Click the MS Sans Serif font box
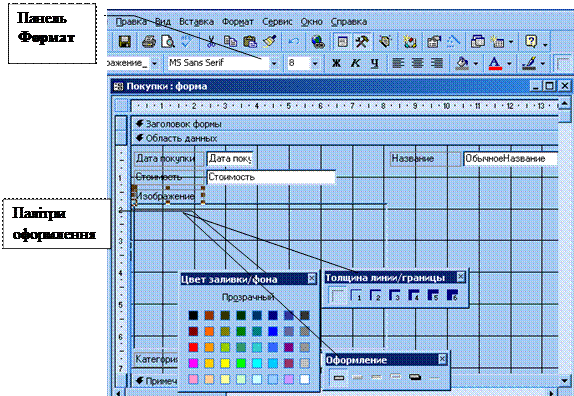Screen dimensions: 574x396 tap(218, 63)
